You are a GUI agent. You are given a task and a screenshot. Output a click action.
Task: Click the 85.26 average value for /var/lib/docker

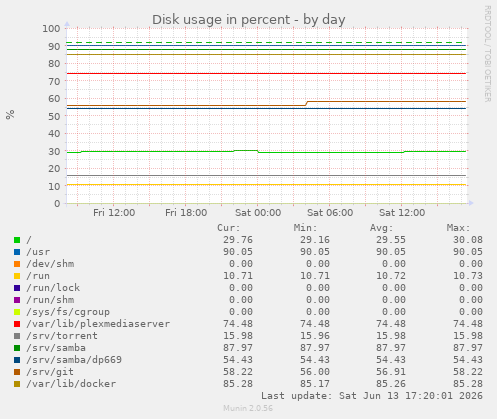(x=391, y=384)
